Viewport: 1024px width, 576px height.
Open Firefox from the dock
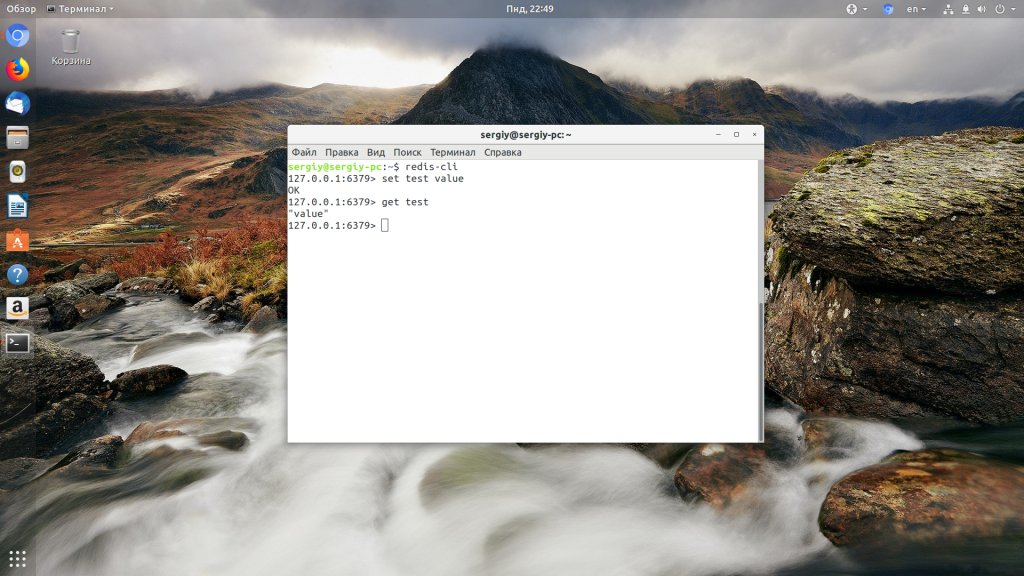(x=18, y=70)
